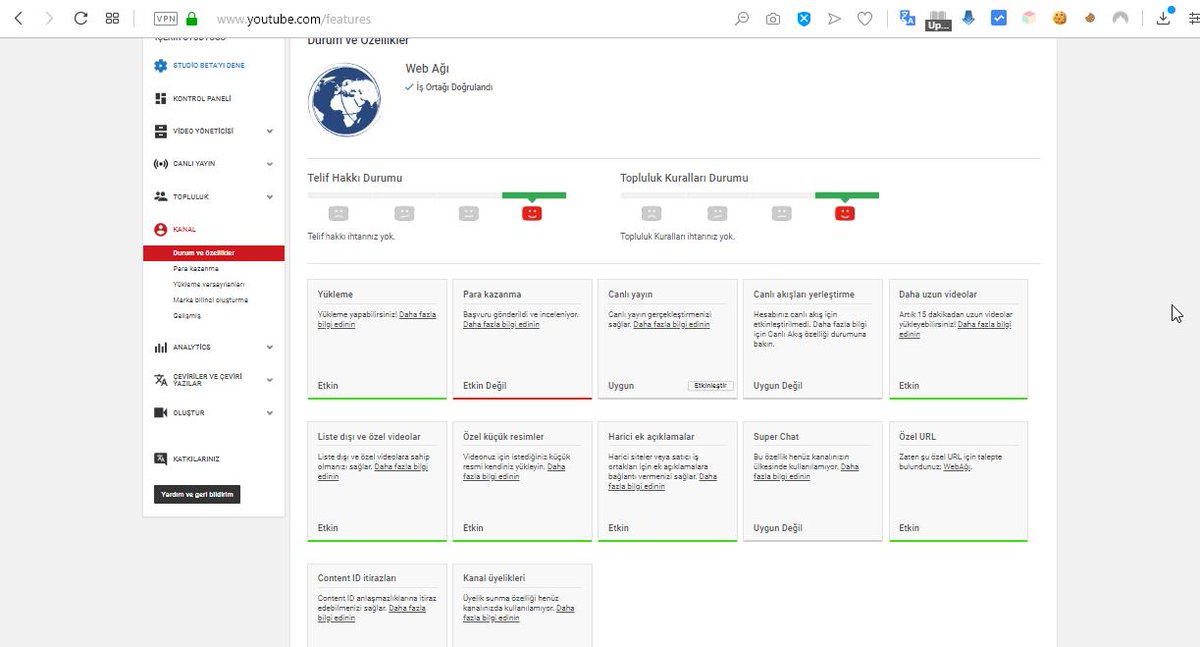
Task: Open learn more link in Yükleme card
Action: (376, 319)
